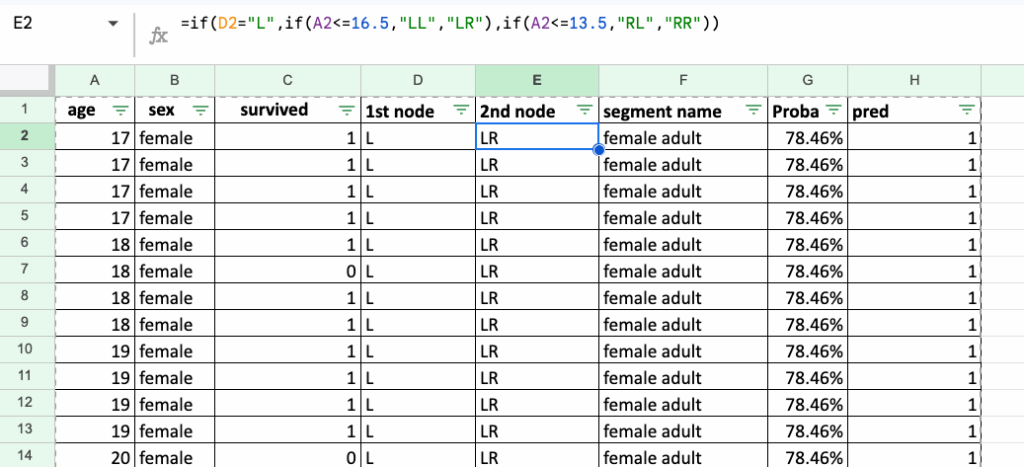This screenshot has height=467, width=1024.
Task: Select cell E2 containing LR
Action: pos(537,138)
